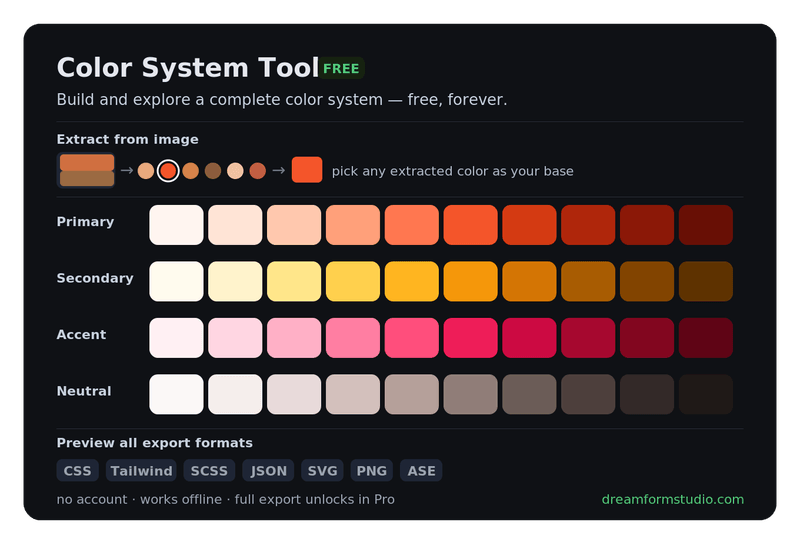Select the seventh Accent swatch in crimson
This screenshot has width=800, height=544.
[x=530, y=338]
